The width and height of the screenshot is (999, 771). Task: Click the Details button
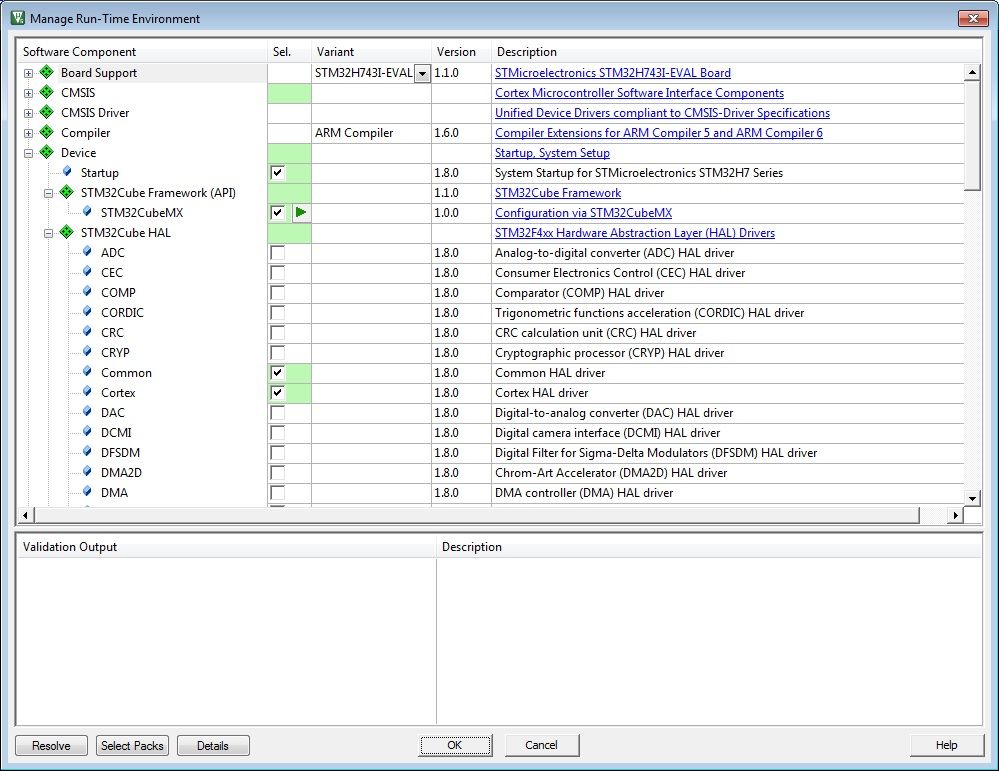pos(213,746)
